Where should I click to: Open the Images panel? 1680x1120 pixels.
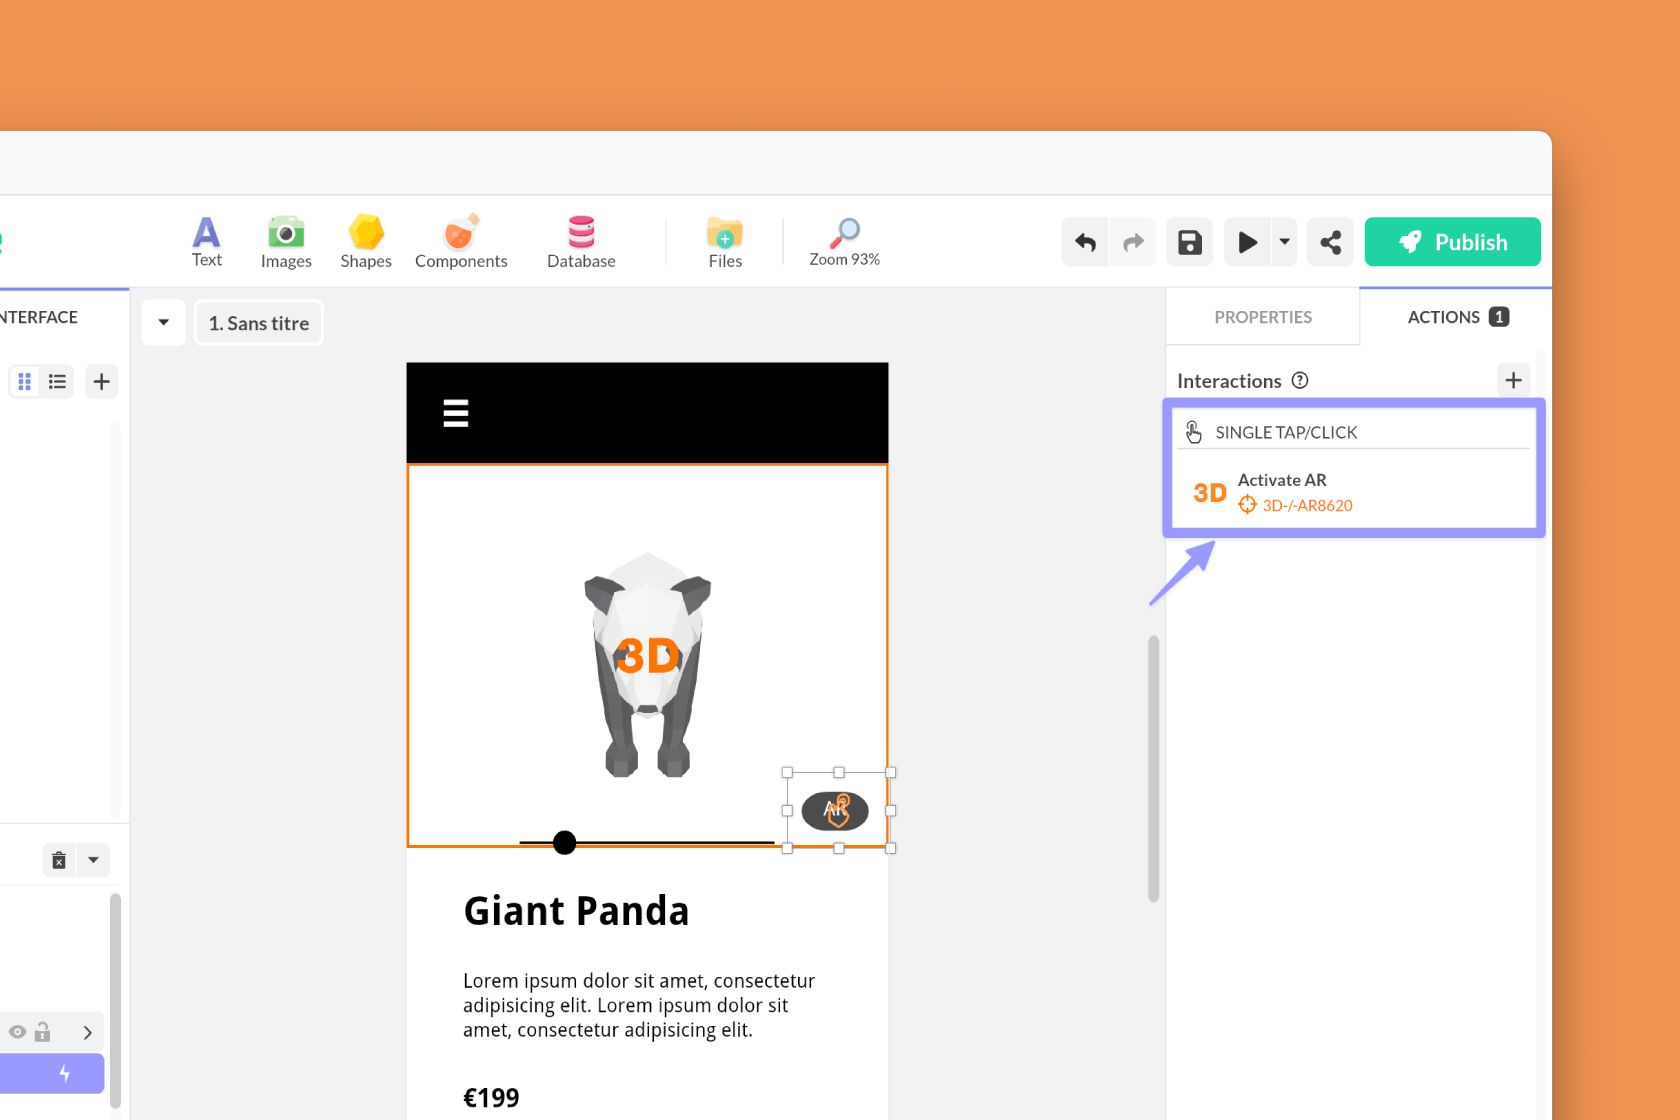click(x=285, y=240)
